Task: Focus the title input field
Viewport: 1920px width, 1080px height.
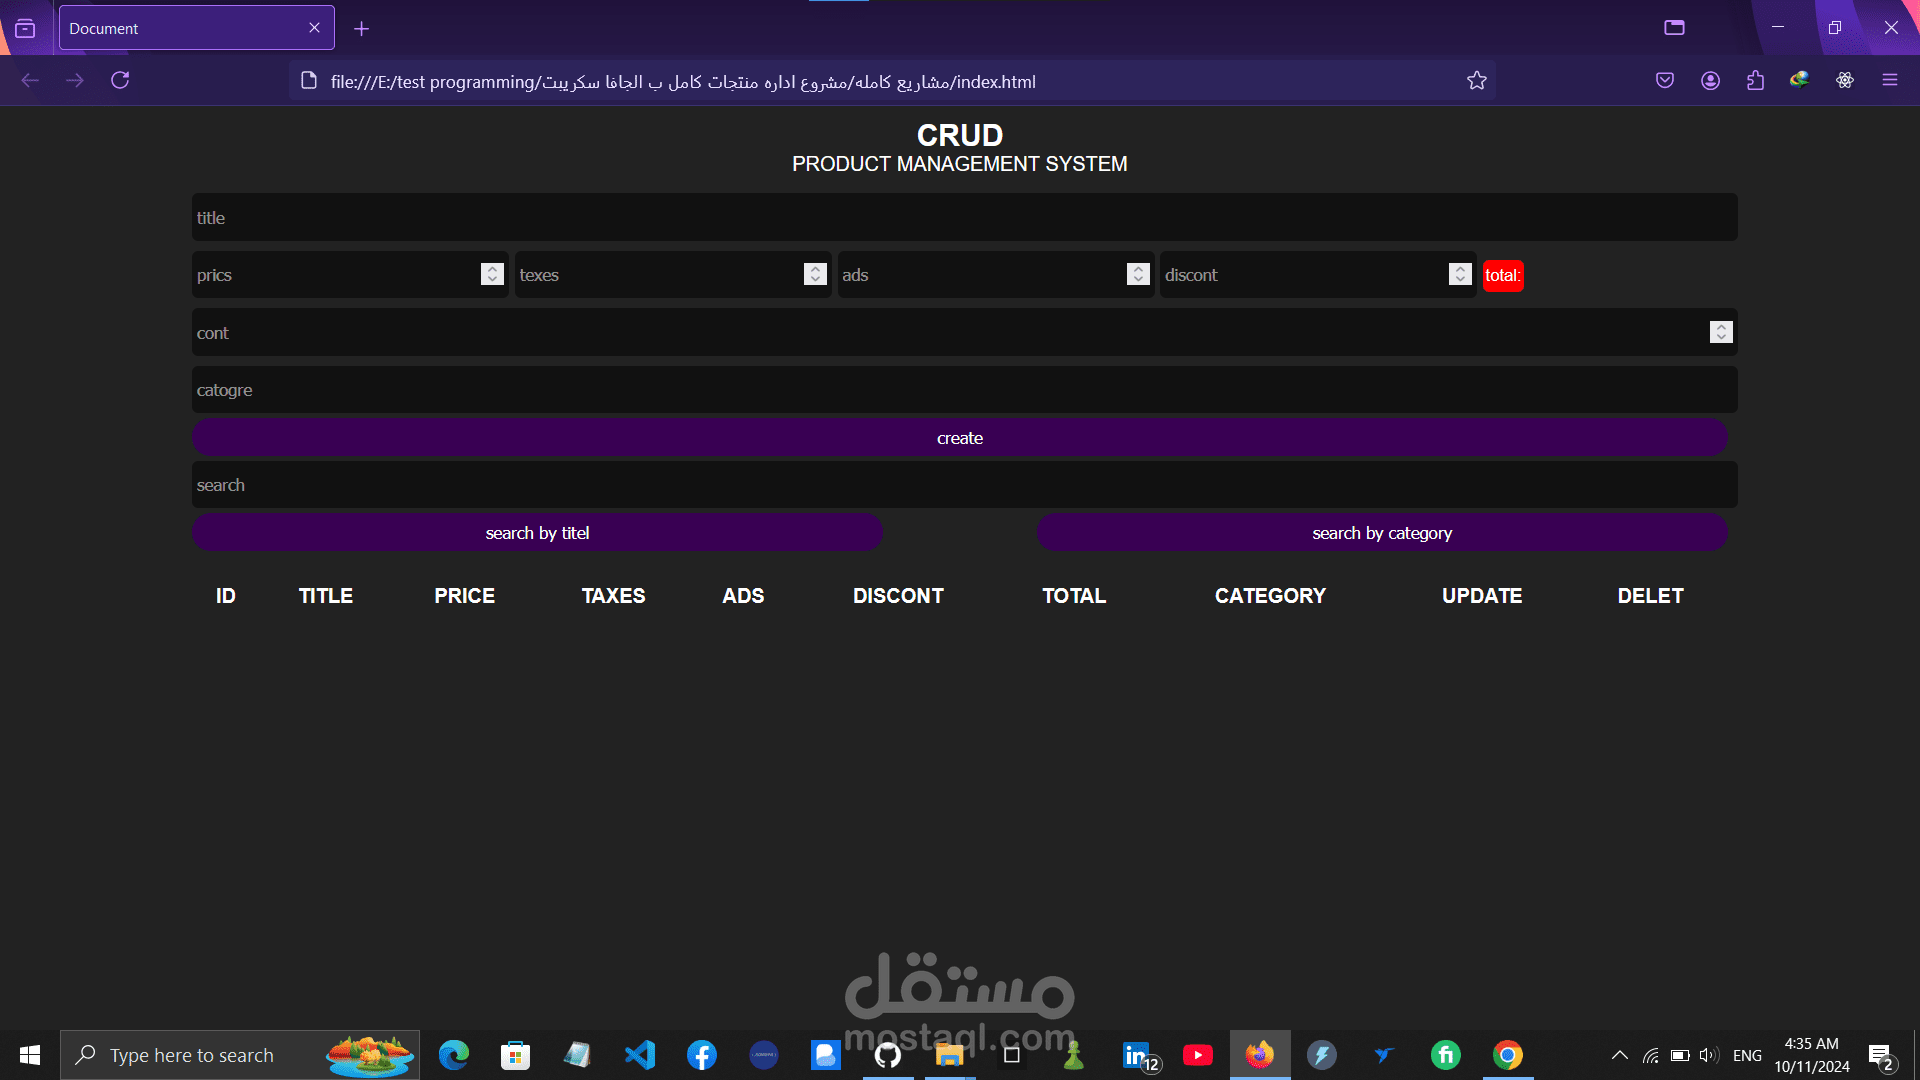Action: [x=964, y=218]
